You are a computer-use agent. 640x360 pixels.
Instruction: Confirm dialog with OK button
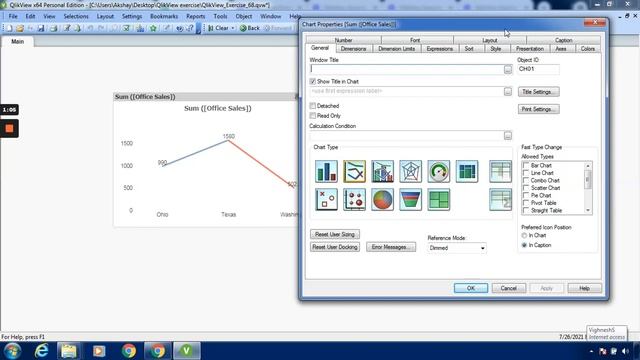click(471, 288)
